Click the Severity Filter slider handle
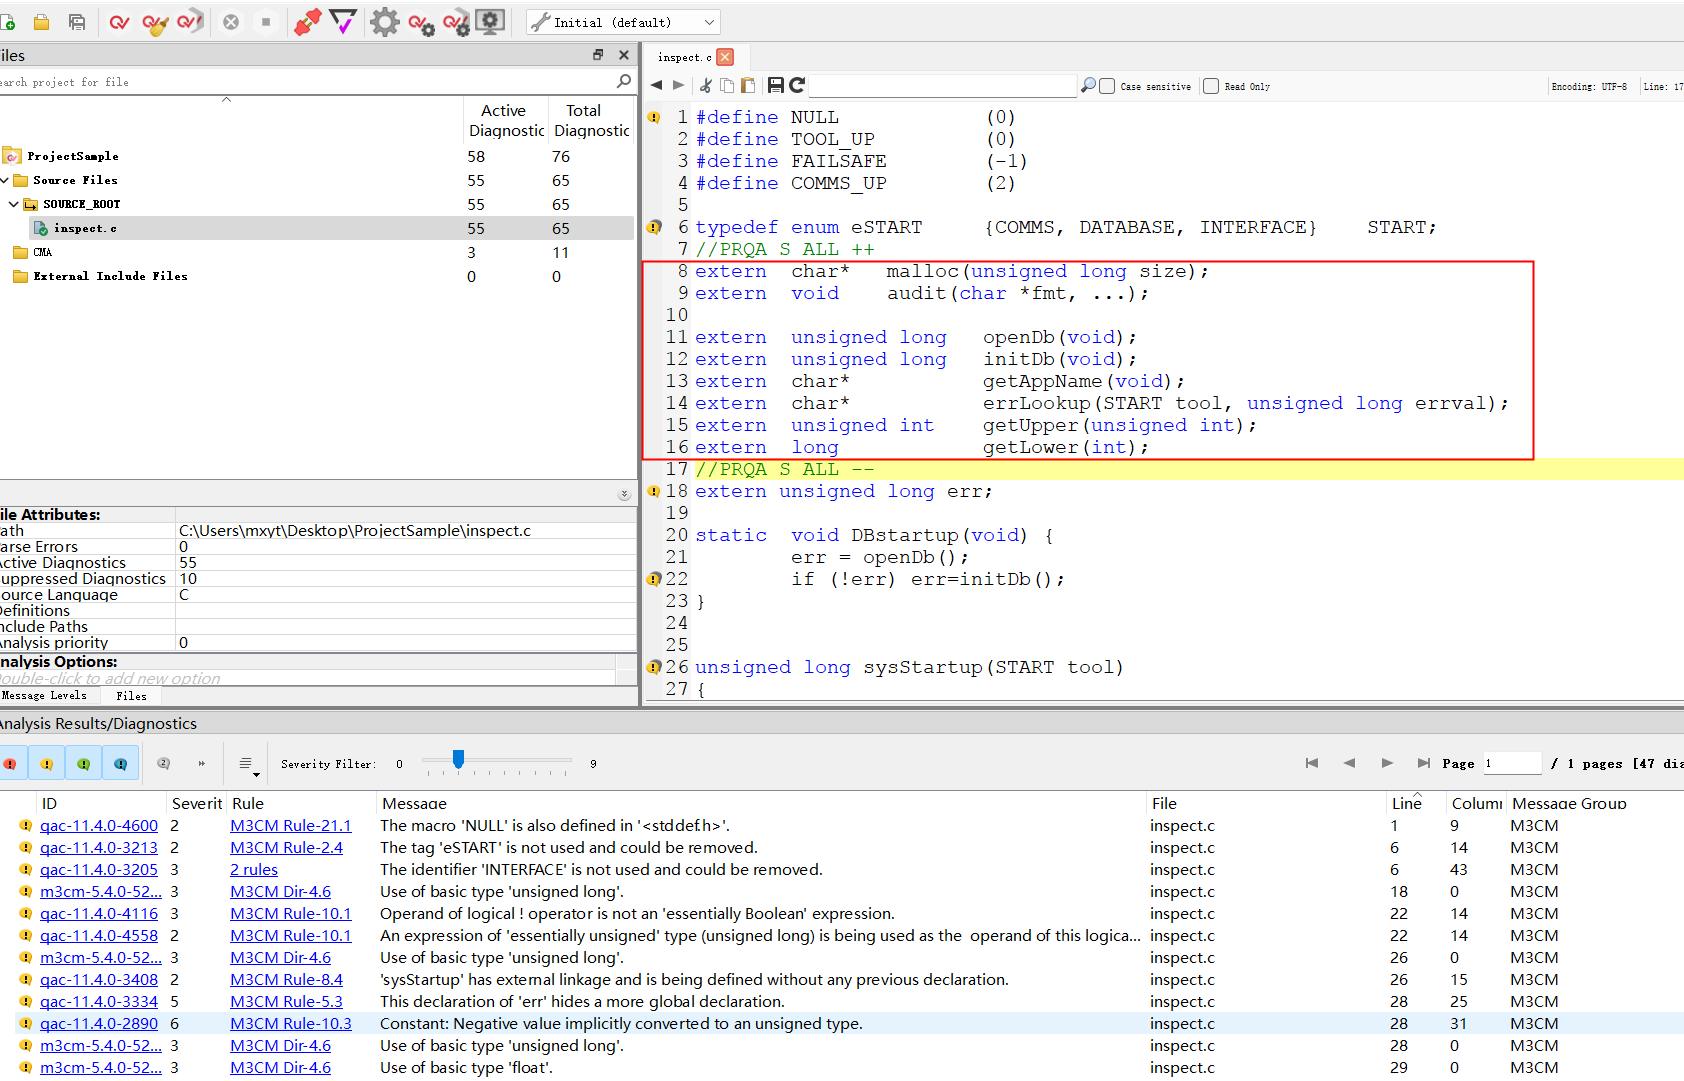This screenshot has height=1081, width=1684. pyautogui.click(x=458, y=760)
